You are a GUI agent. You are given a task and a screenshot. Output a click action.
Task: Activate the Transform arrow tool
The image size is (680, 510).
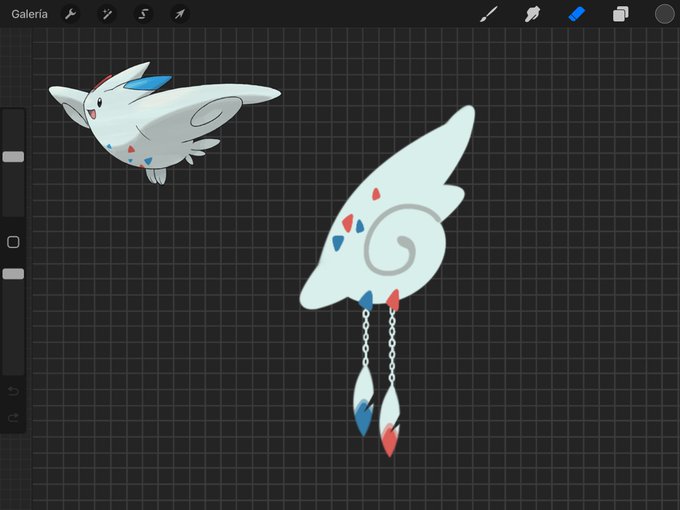180,14
